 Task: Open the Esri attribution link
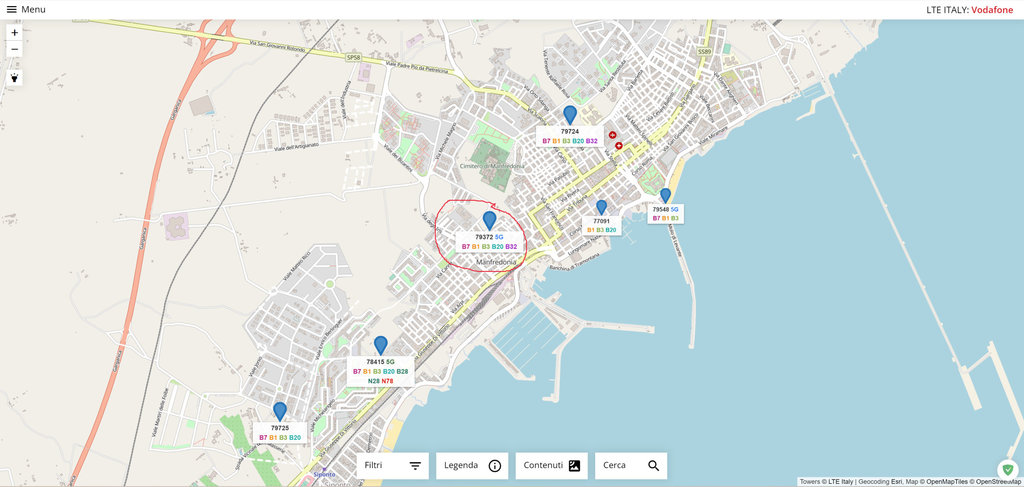click(896, 482)
